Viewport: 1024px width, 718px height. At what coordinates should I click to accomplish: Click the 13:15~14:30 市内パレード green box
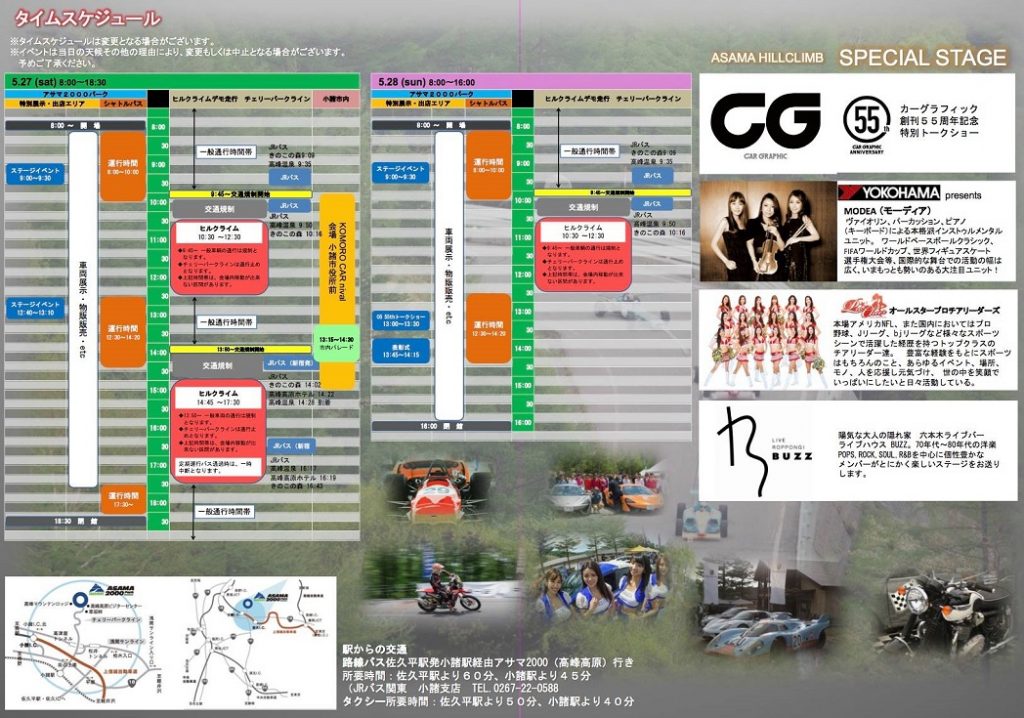pyautogui.click(x=336, y=343)
